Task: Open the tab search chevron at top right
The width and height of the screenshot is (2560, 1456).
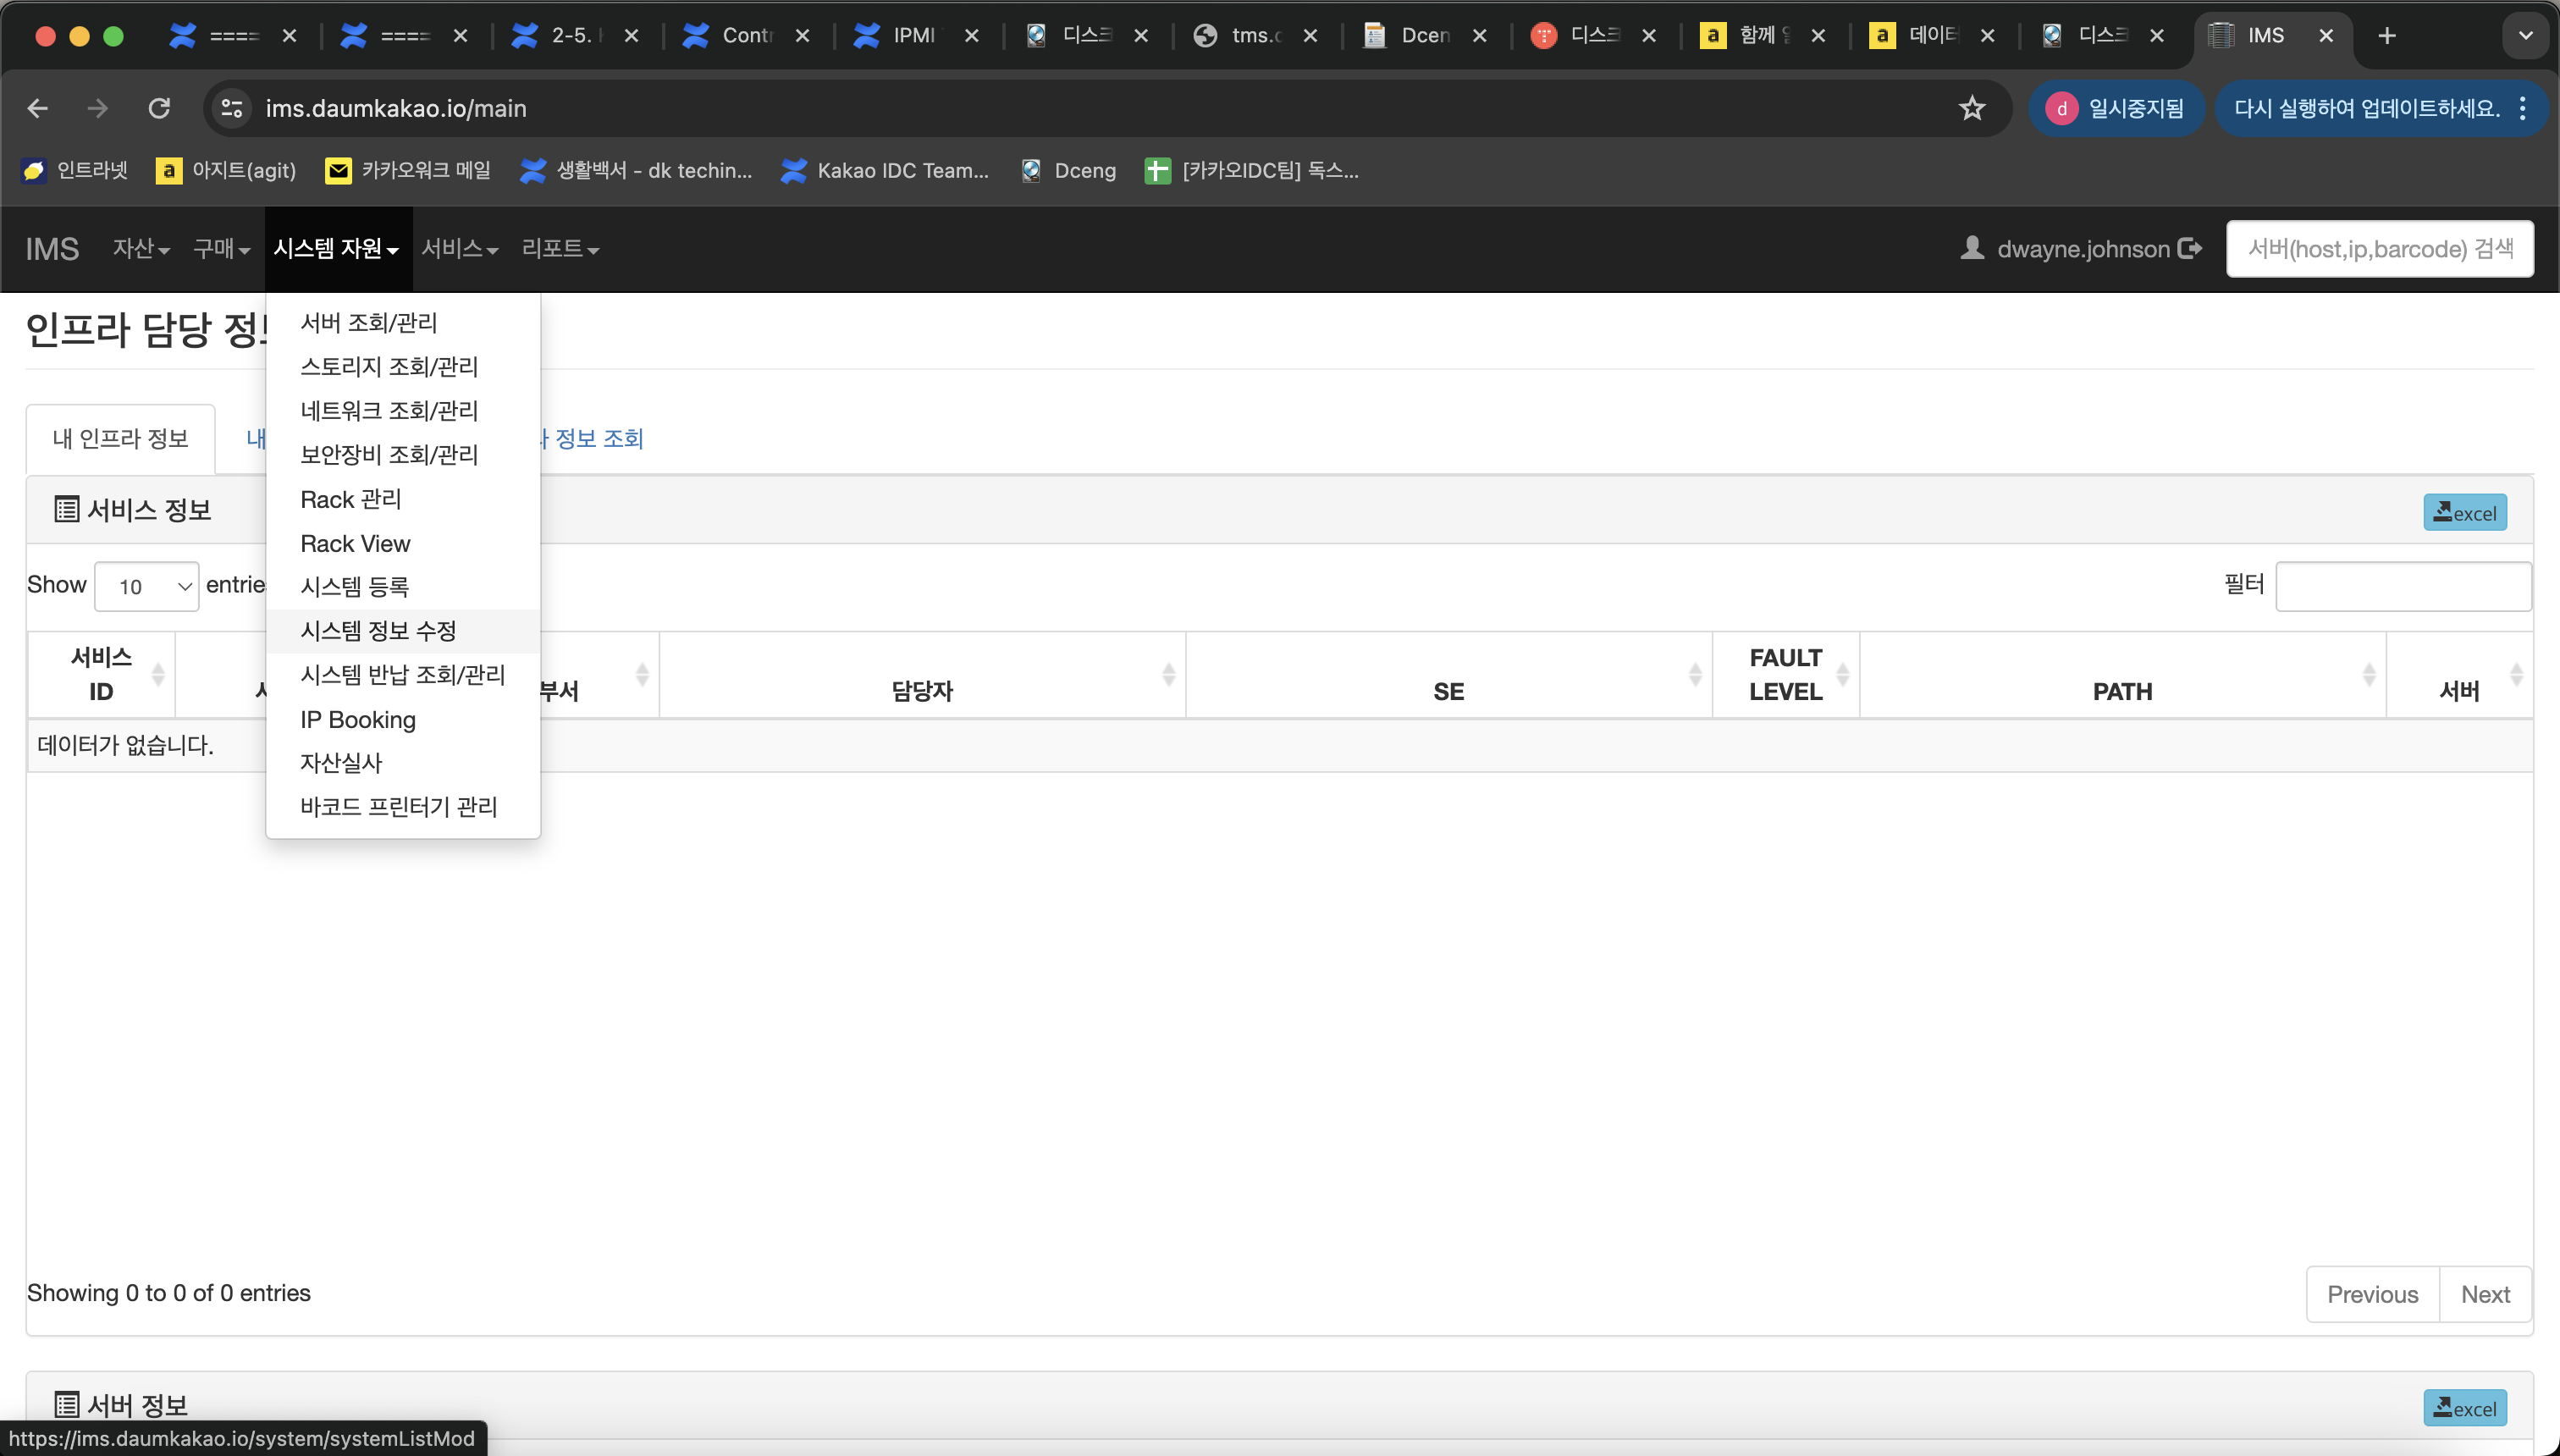Action: 2526,36
